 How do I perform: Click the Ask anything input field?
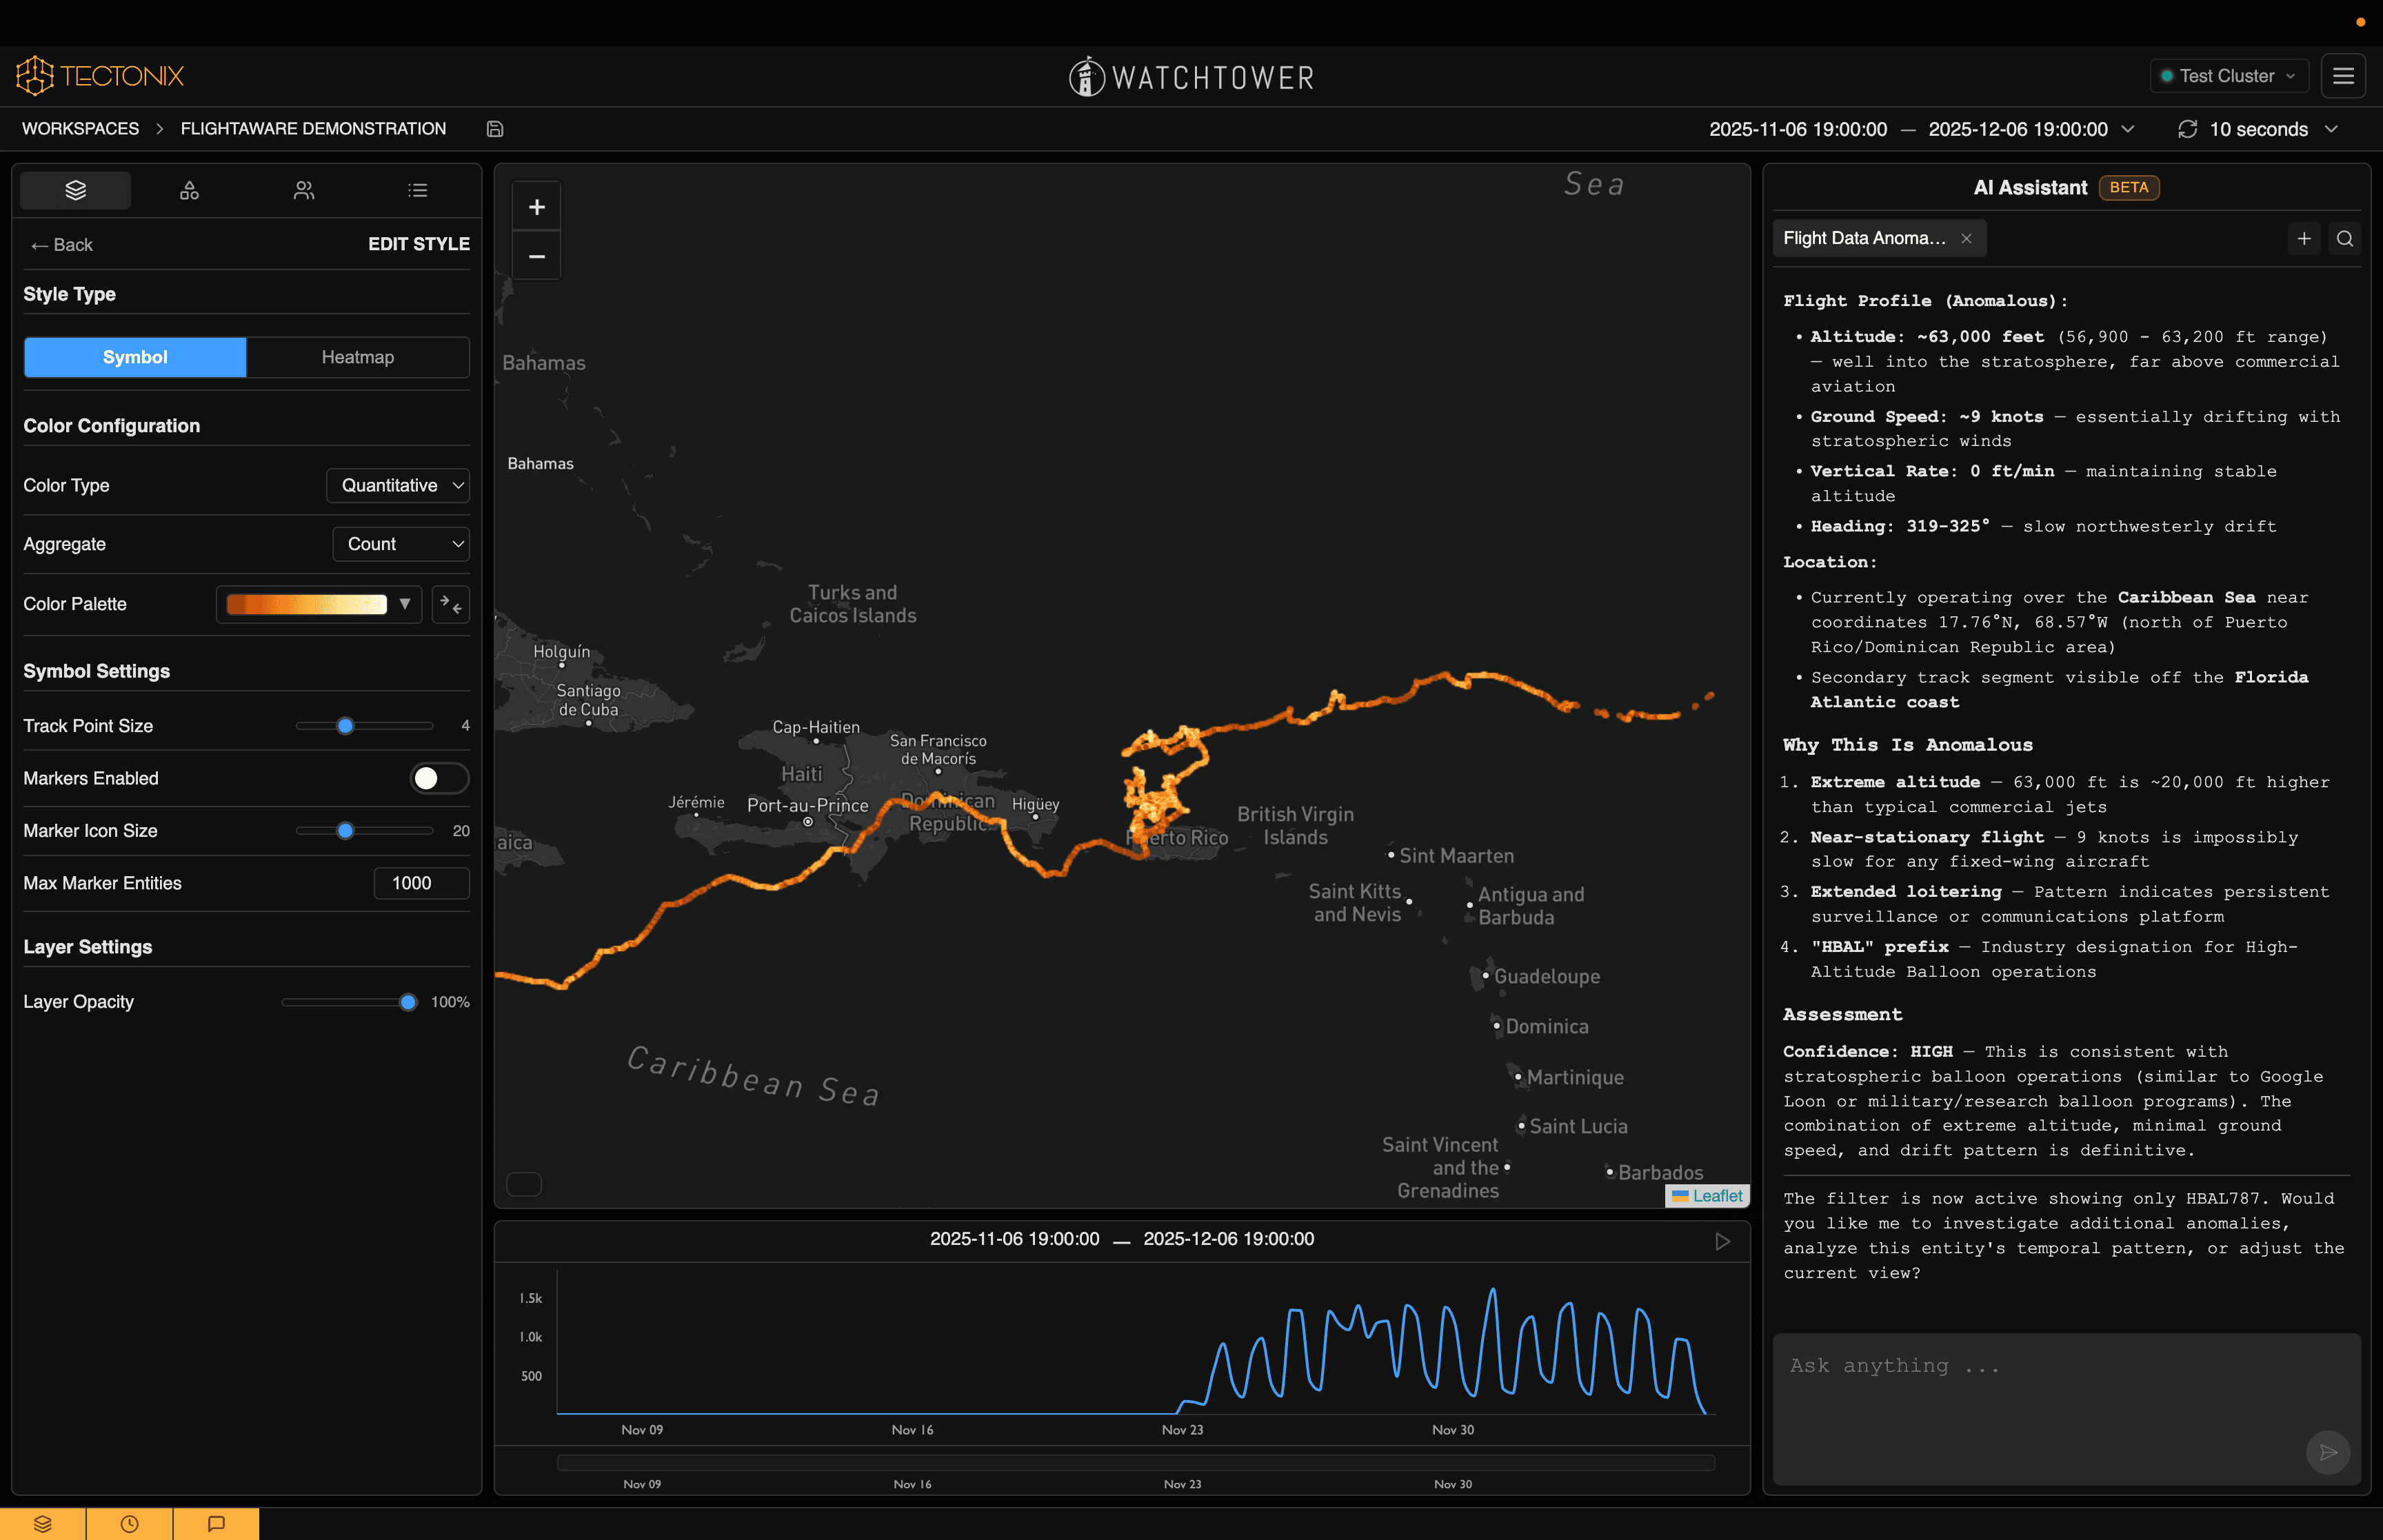tap(2040, 1400)
